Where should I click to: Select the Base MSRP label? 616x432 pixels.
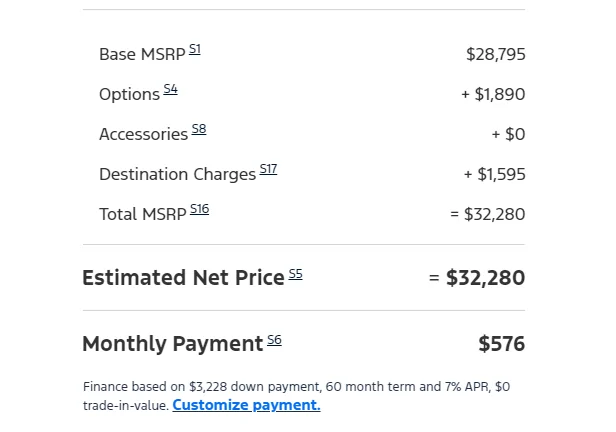142,54
